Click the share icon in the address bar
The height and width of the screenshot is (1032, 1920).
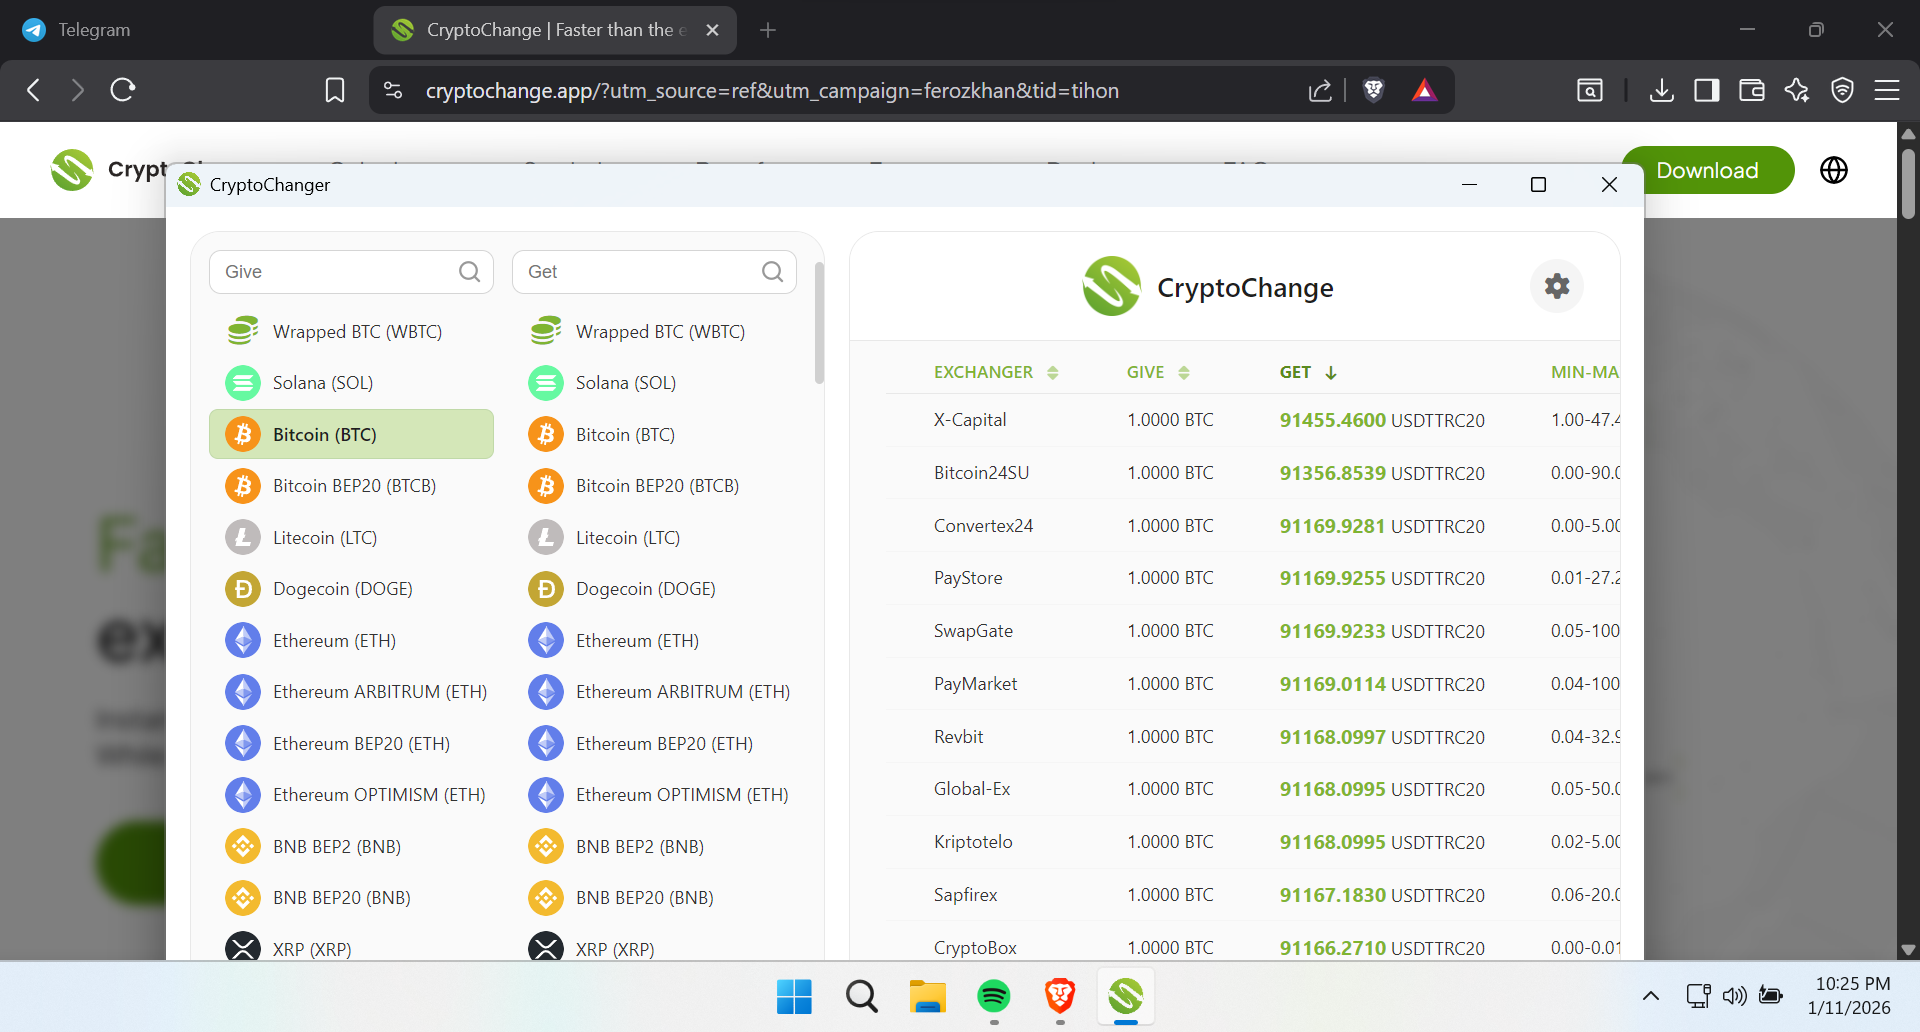[1320, 90]
